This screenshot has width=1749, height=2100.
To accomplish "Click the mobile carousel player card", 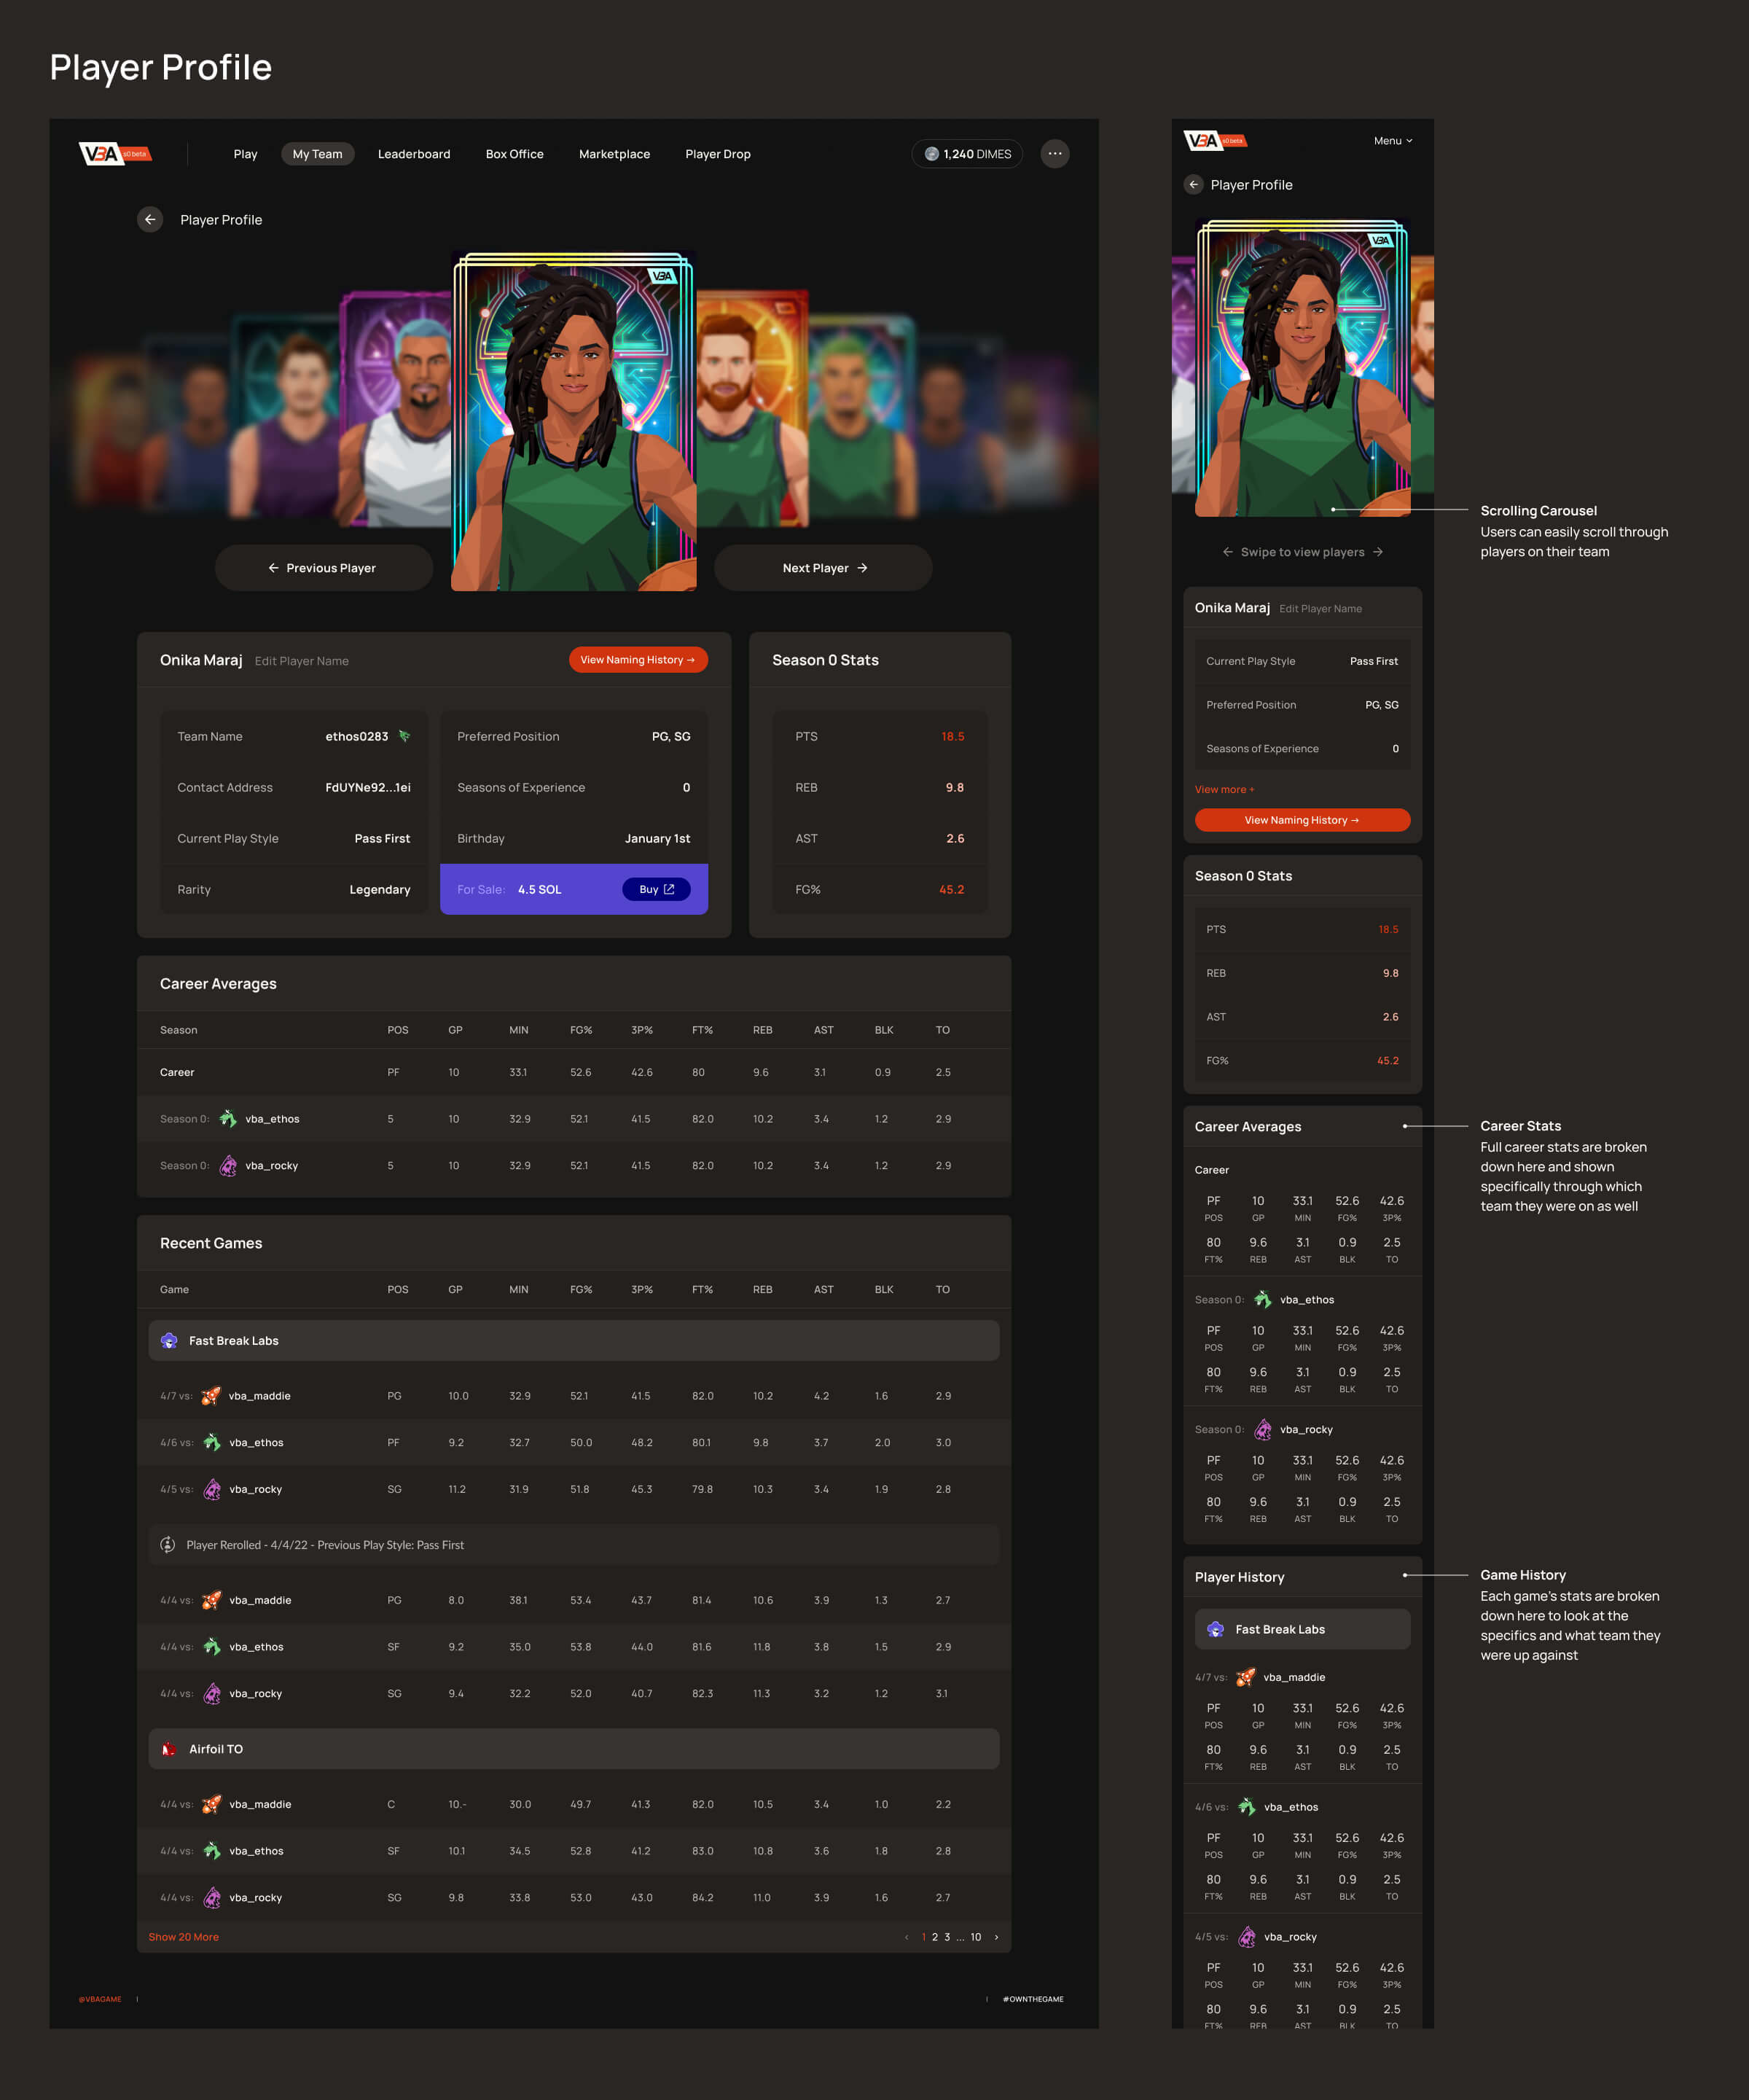I will click(x=1303, y=368).
